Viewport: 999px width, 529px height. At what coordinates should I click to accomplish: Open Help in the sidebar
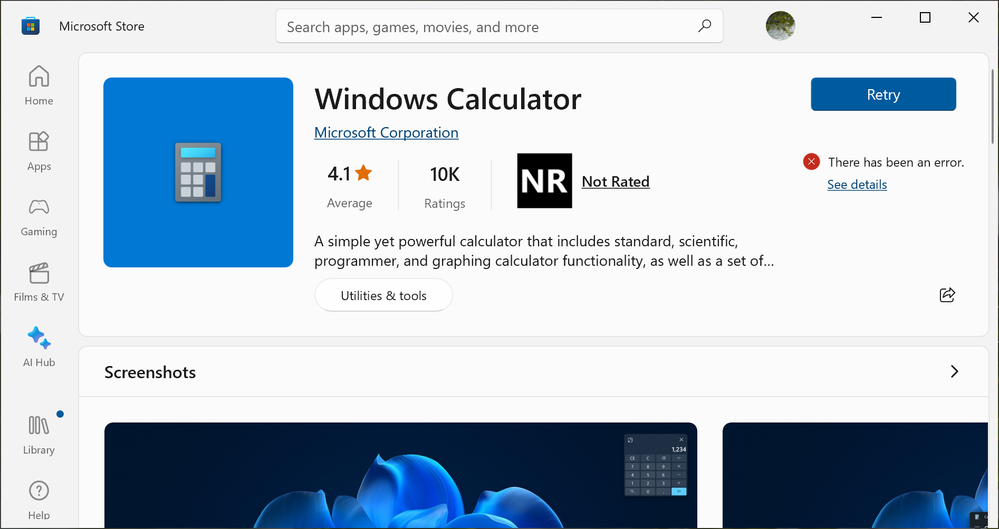pyautogui.click(x=39, y=500)
